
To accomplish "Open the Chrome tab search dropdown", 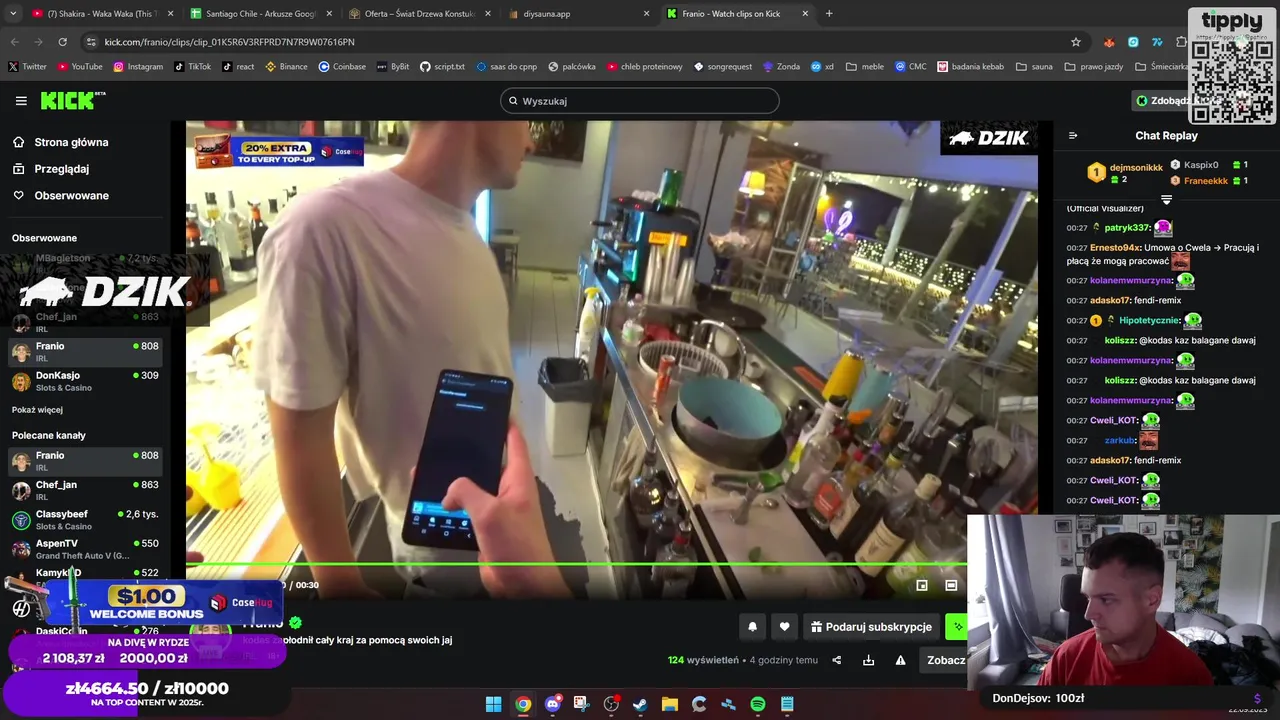I will click(x=13, y=14).
